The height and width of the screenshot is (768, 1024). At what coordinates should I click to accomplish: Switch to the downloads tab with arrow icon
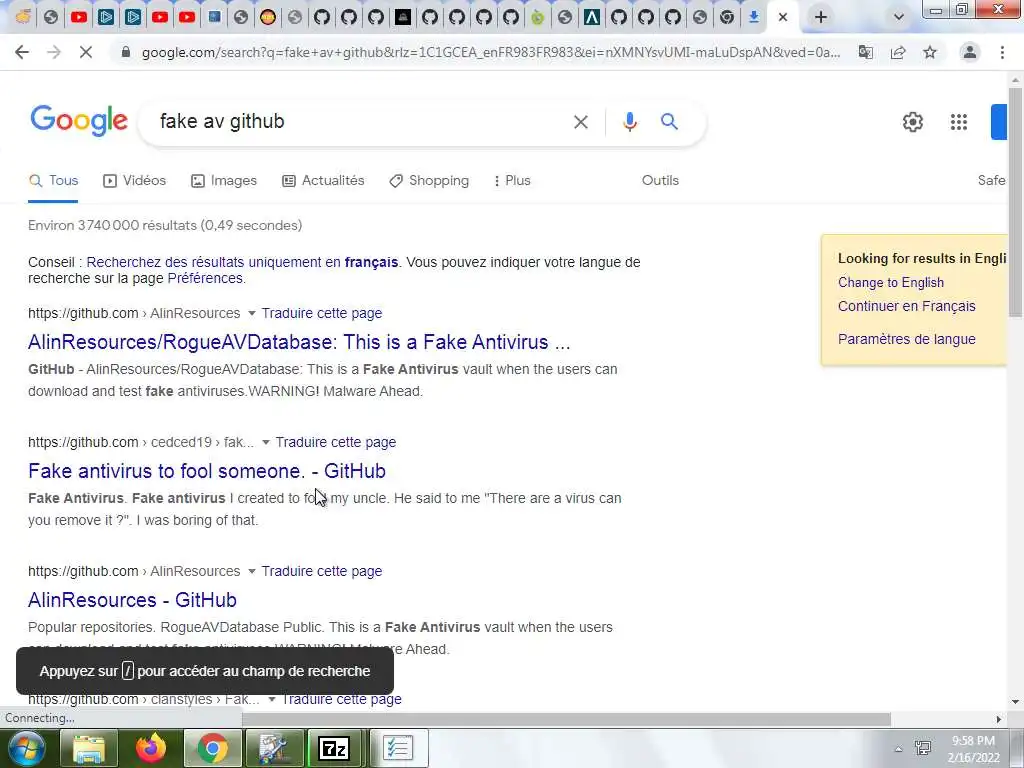[x=754, y=17]
